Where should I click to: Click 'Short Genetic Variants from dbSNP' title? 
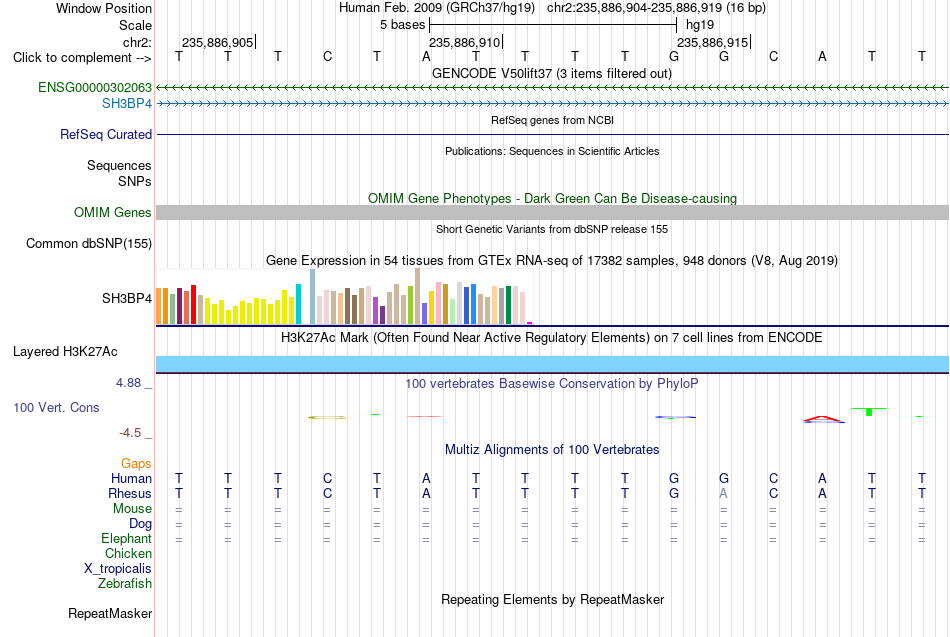point(552,229)
